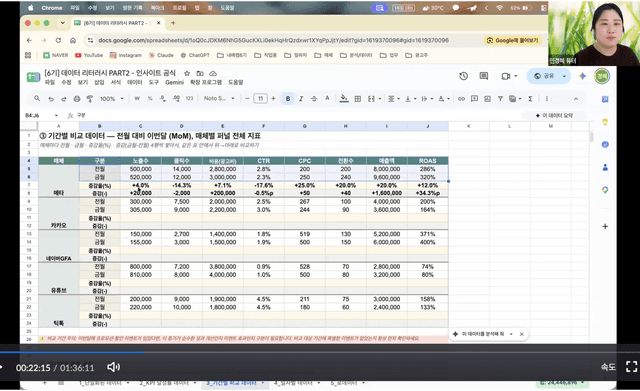Click the Meet camera call icon
This screenshot has height=391, width=640.
[506, 76]
